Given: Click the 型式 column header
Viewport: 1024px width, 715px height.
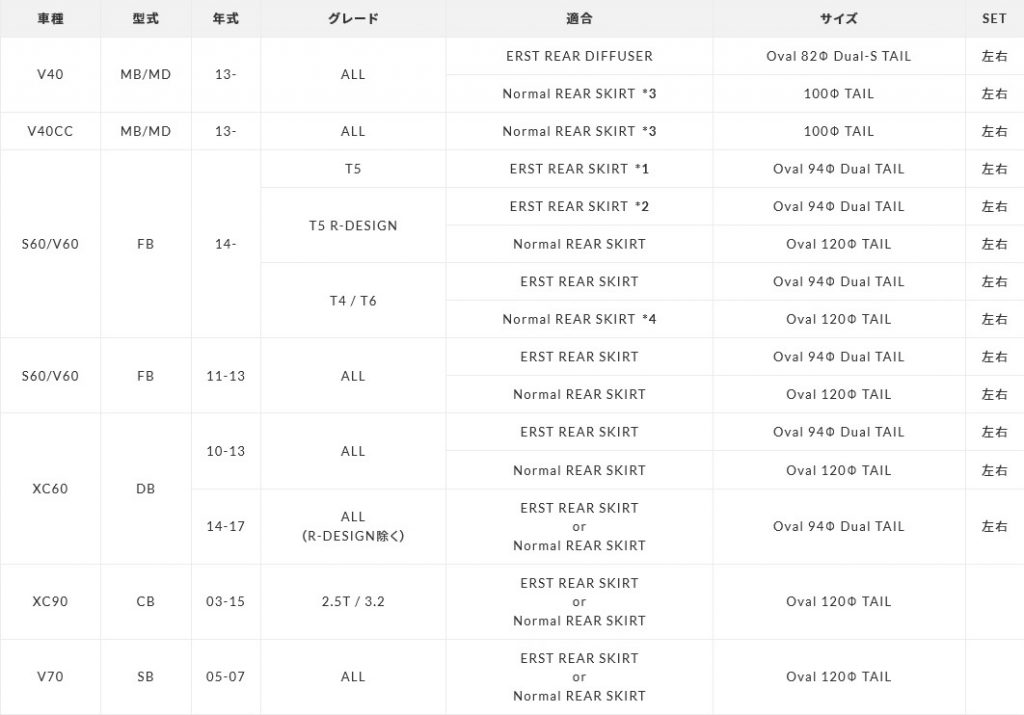Looking at the screenshot, I should pyautogui.click(x=145, y=19).
